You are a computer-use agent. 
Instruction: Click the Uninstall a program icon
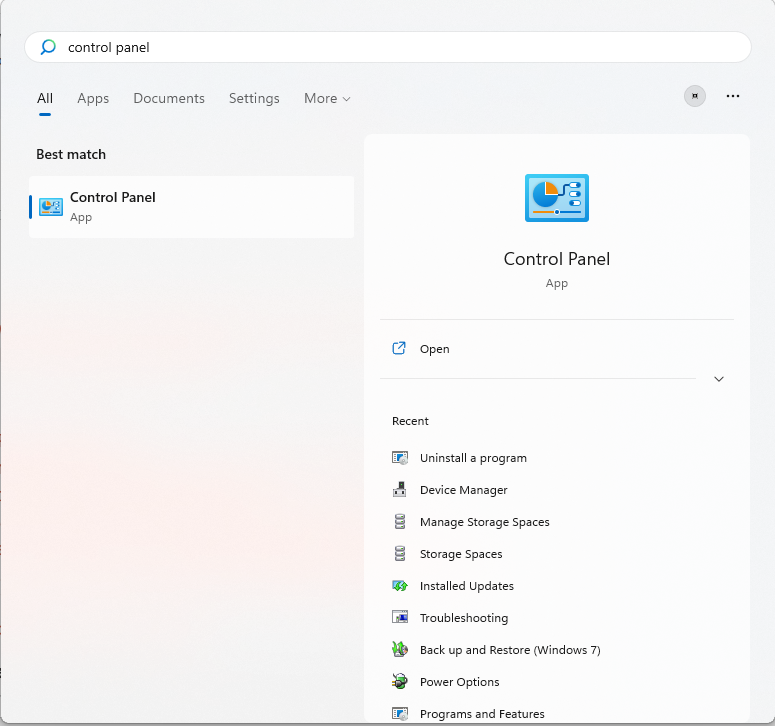(x=400, y=458)
